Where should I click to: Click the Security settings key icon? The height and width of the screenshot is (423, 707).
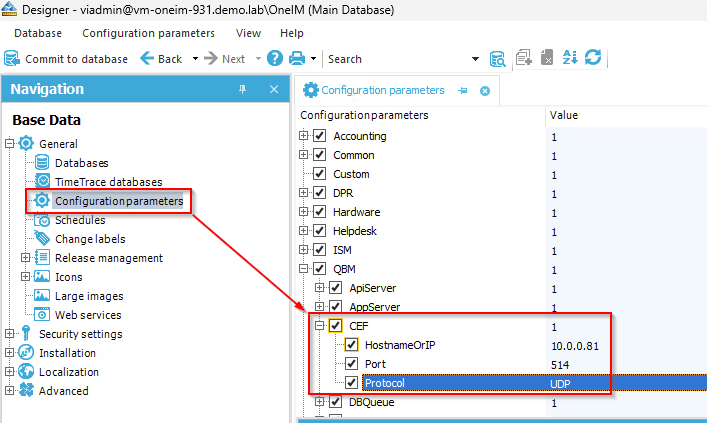coord(26,333)
